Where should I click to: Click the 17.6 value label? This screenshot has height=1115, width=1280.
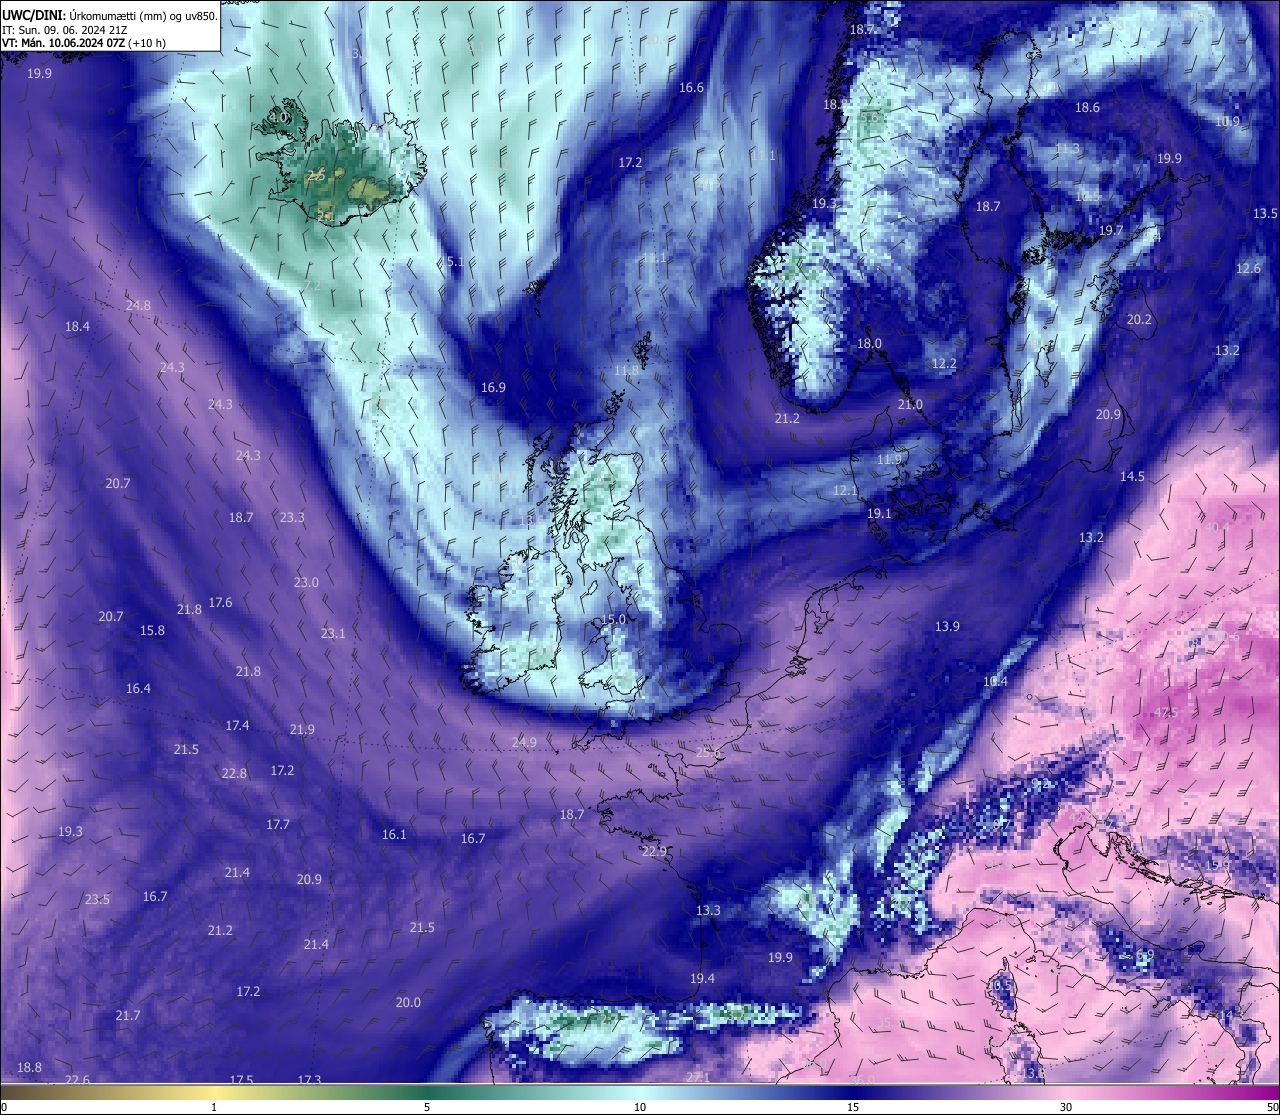point(220,603)
